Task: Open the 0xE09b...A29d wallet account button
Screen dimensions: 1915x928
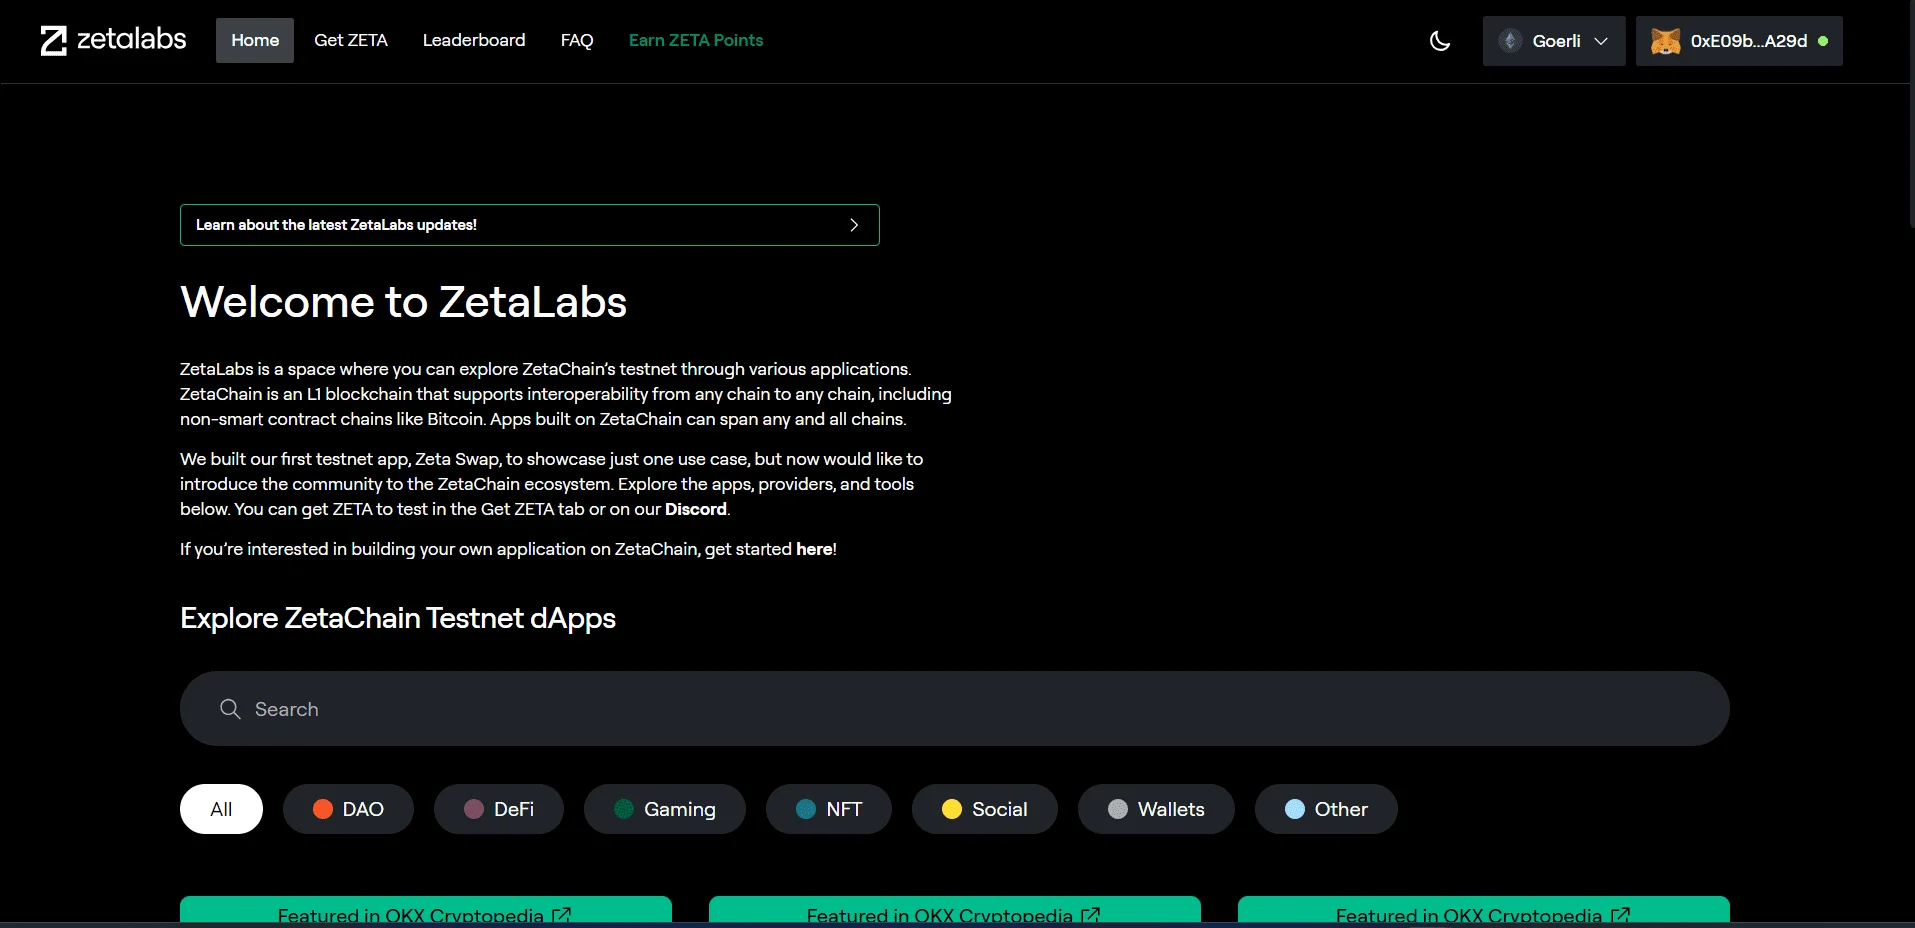Action: coord(1739,41)
